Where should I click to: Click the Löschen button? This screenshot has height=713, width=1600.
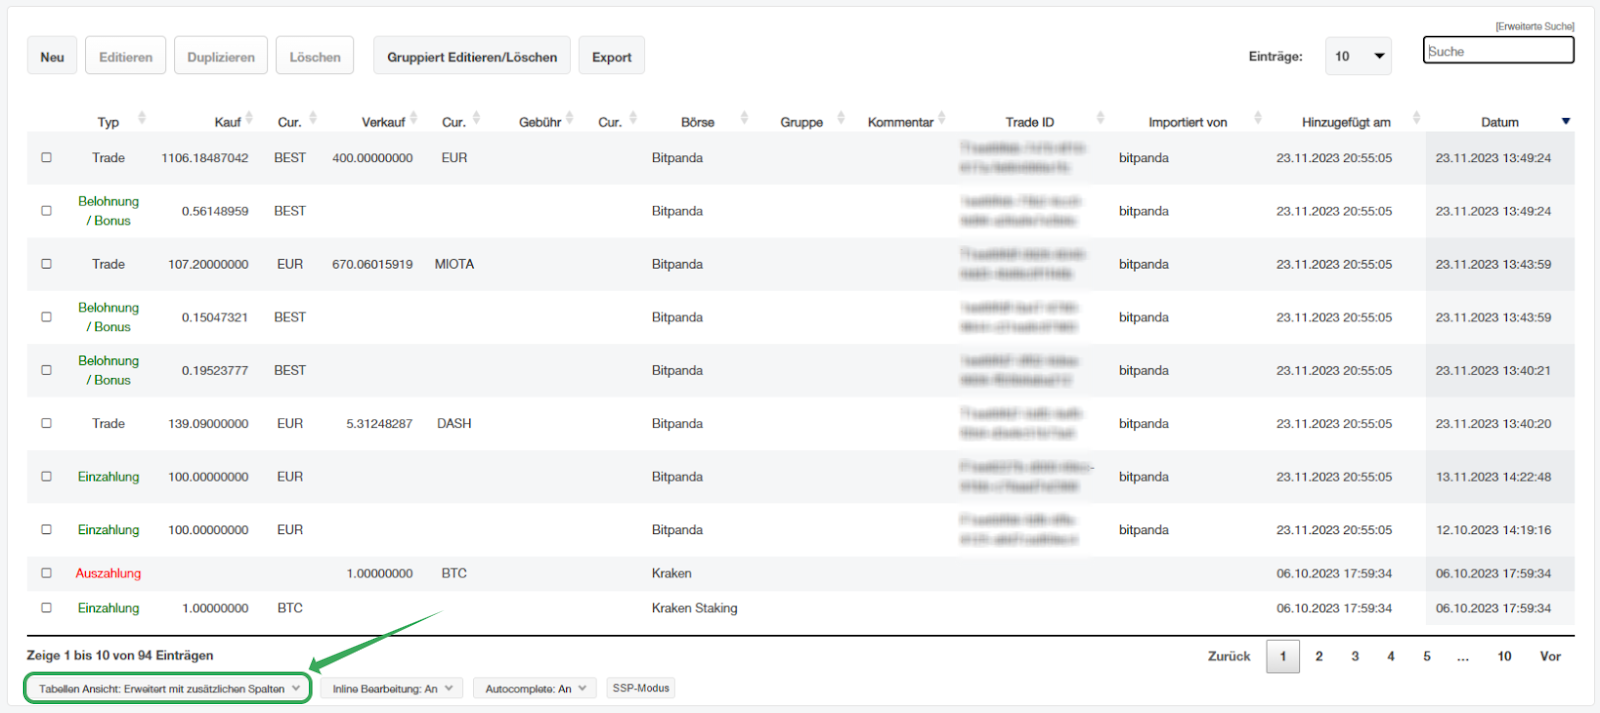(315, 56)
